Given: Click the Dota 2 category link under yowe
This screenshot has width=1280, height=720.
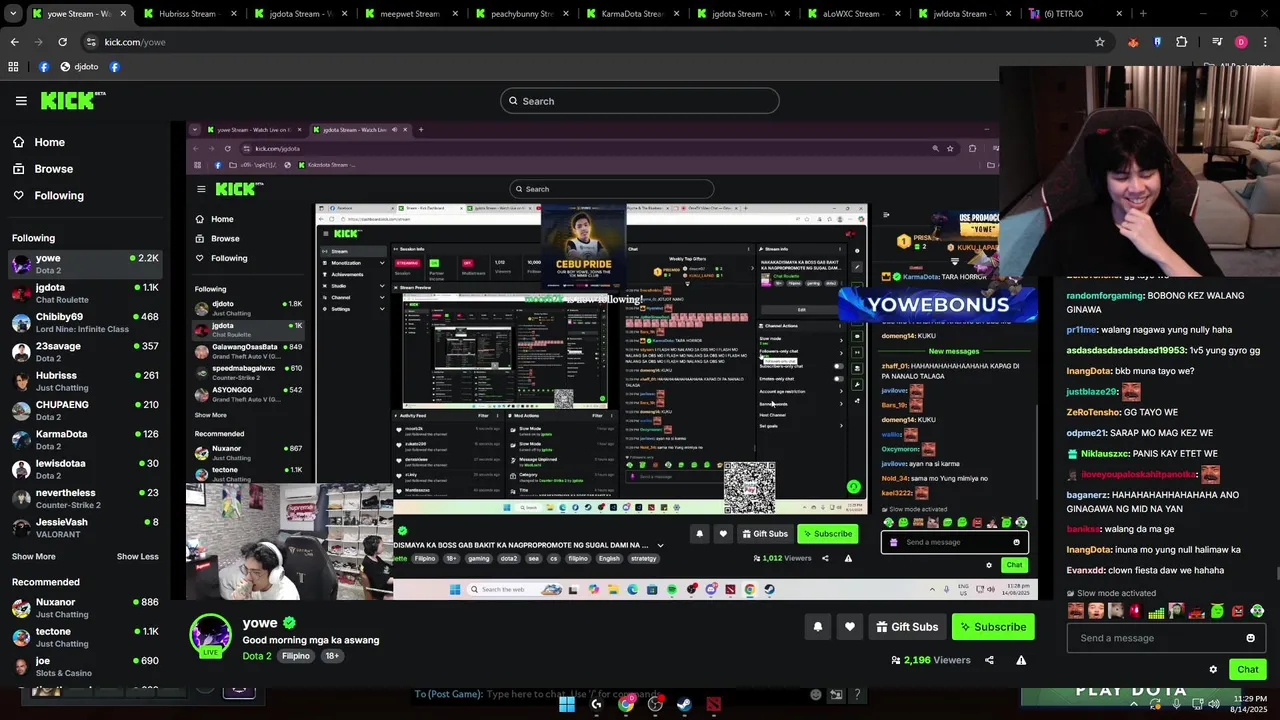Looking at the screenshot, I should [257, 656].
